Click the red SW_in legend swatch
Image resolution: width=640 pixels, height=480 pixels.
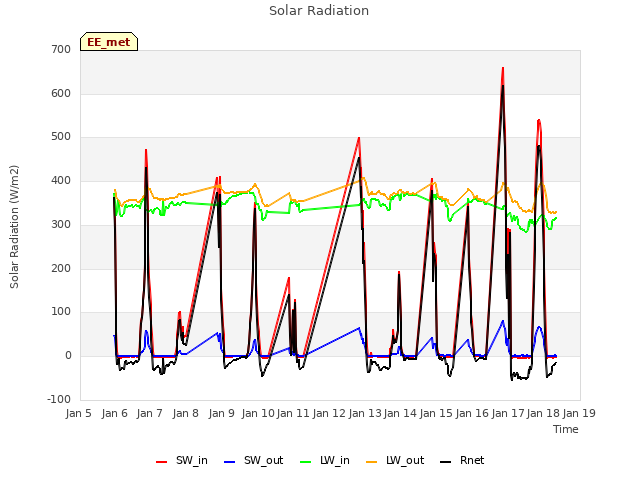click(162, 462)
